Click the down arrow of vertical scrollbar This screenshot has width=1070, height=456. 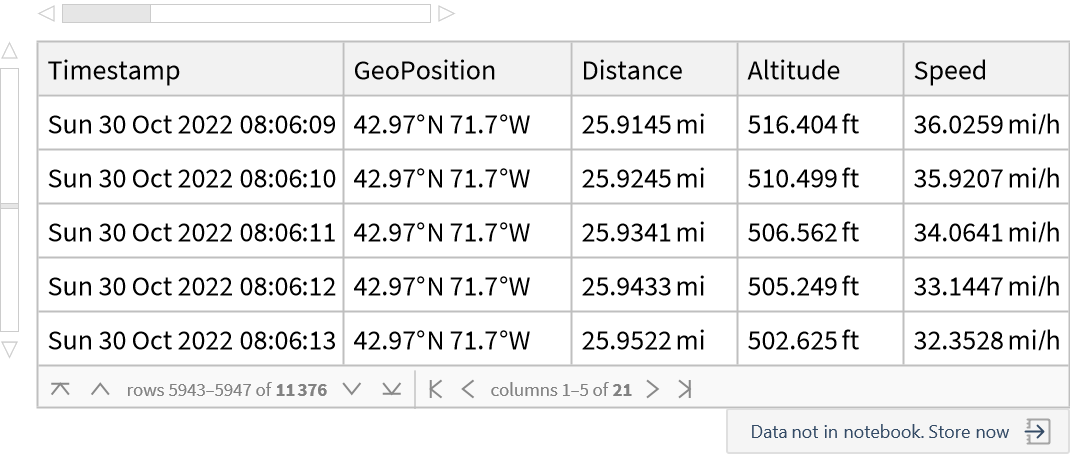coord(9,349)
